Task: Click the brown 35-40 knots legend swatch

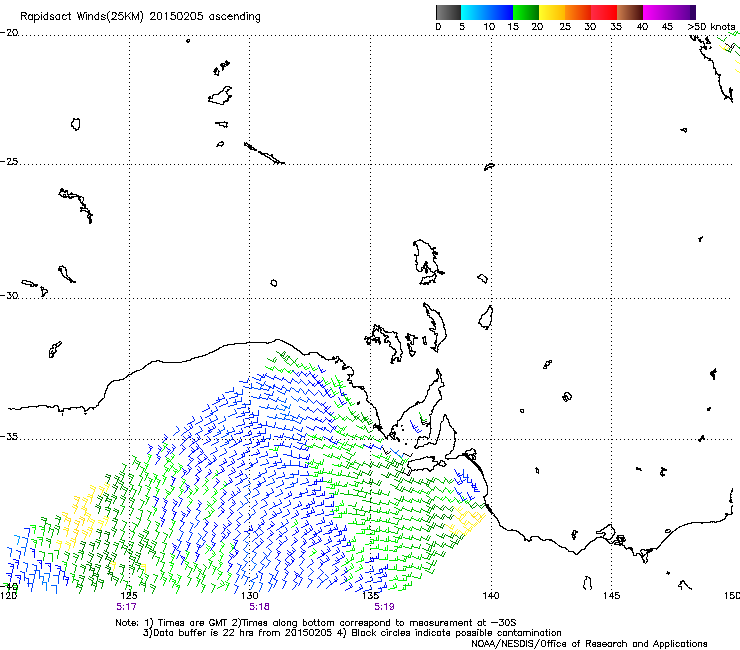Action: [x=630, y=13]
